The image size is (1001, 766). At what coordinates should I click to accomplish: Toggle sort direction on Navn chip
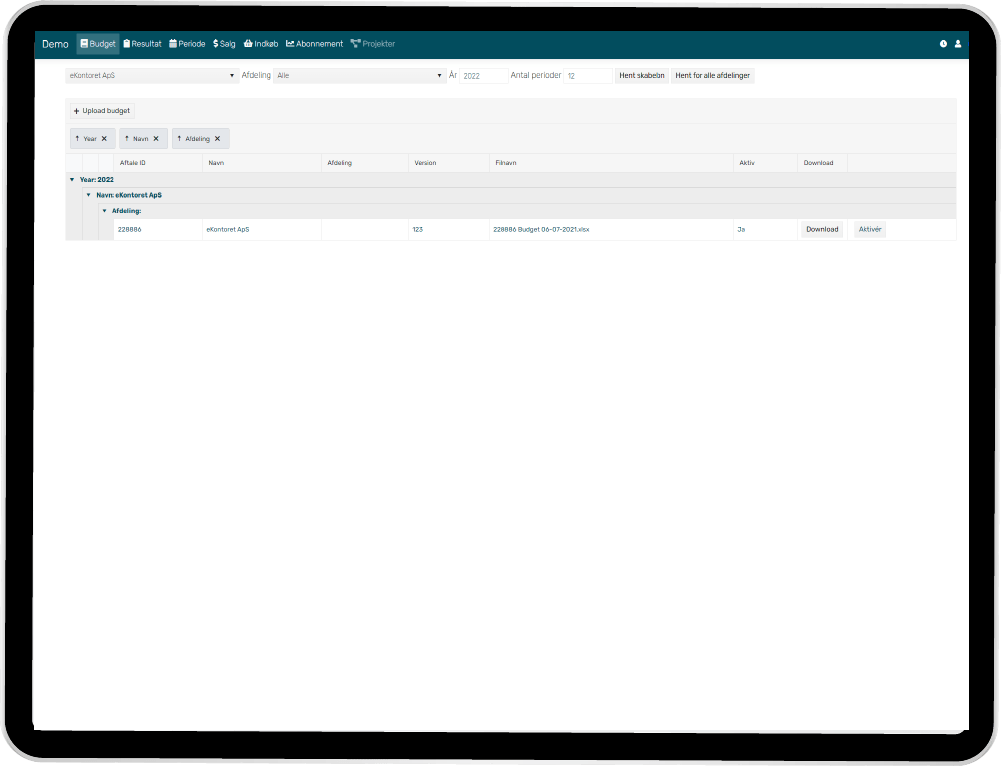pyautogui.click(x=127, y=139)
